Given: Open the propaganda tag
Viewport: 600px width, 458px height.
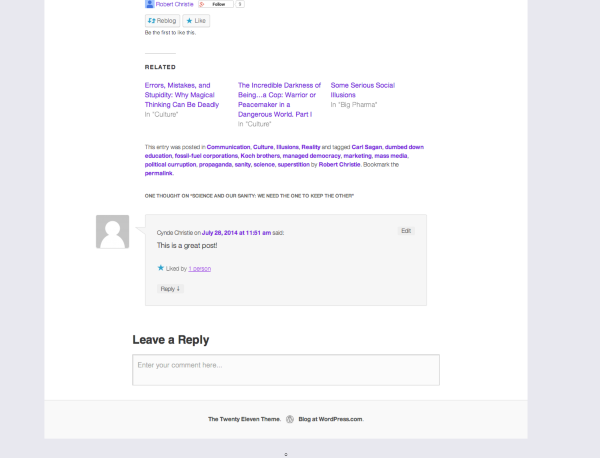Looking at the screenshot, I should (x=215, y=165).
